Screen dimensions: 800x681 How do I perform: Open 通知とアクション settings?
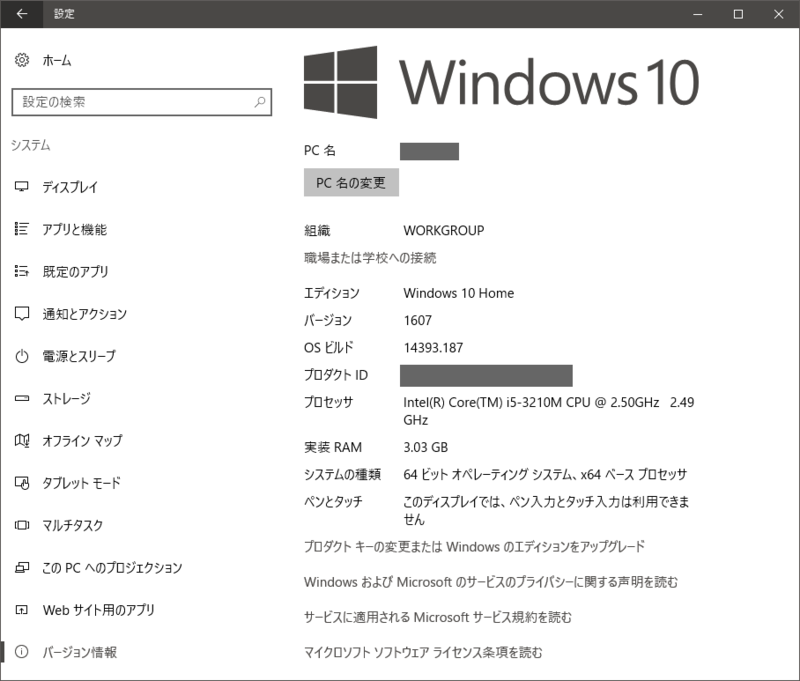point(84,314)
